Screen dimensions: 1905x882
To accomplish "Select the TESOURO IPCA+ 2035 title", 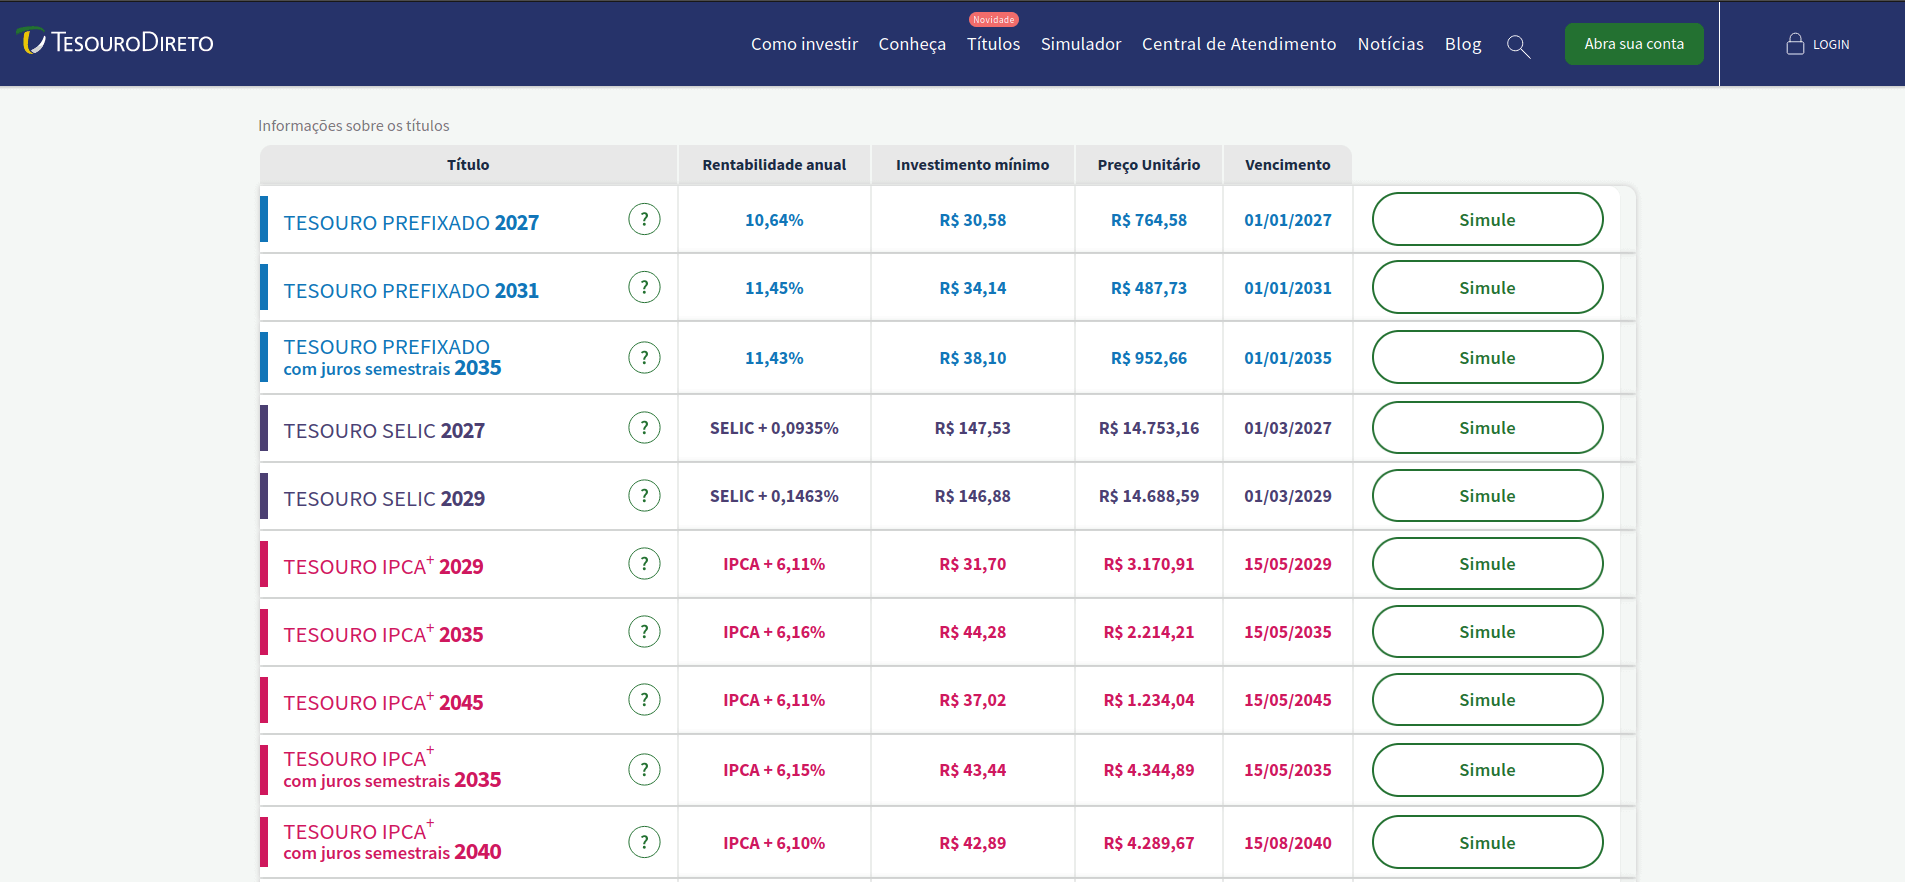I will [x=383, y=633].
